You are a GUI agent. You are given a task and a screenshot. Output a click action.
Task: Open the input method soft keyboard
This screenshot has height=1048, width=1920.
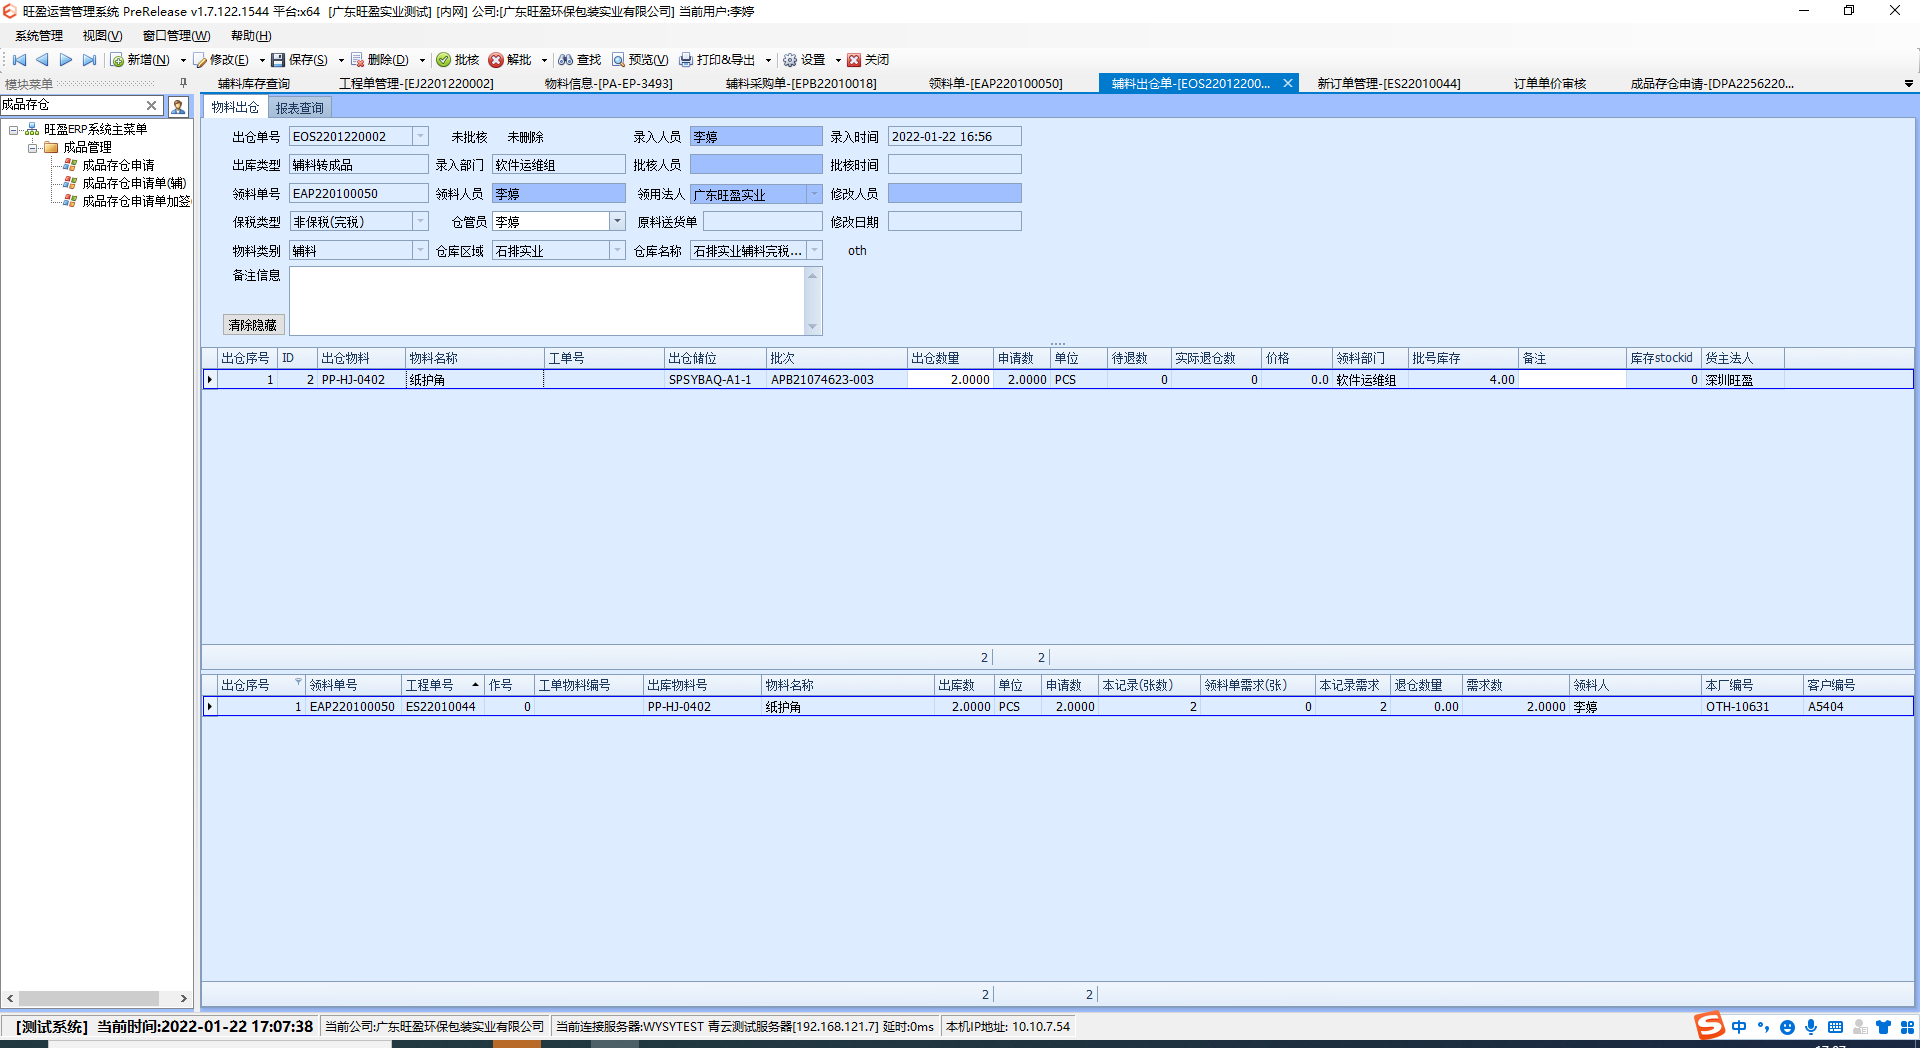[x=1835, y=1027]
